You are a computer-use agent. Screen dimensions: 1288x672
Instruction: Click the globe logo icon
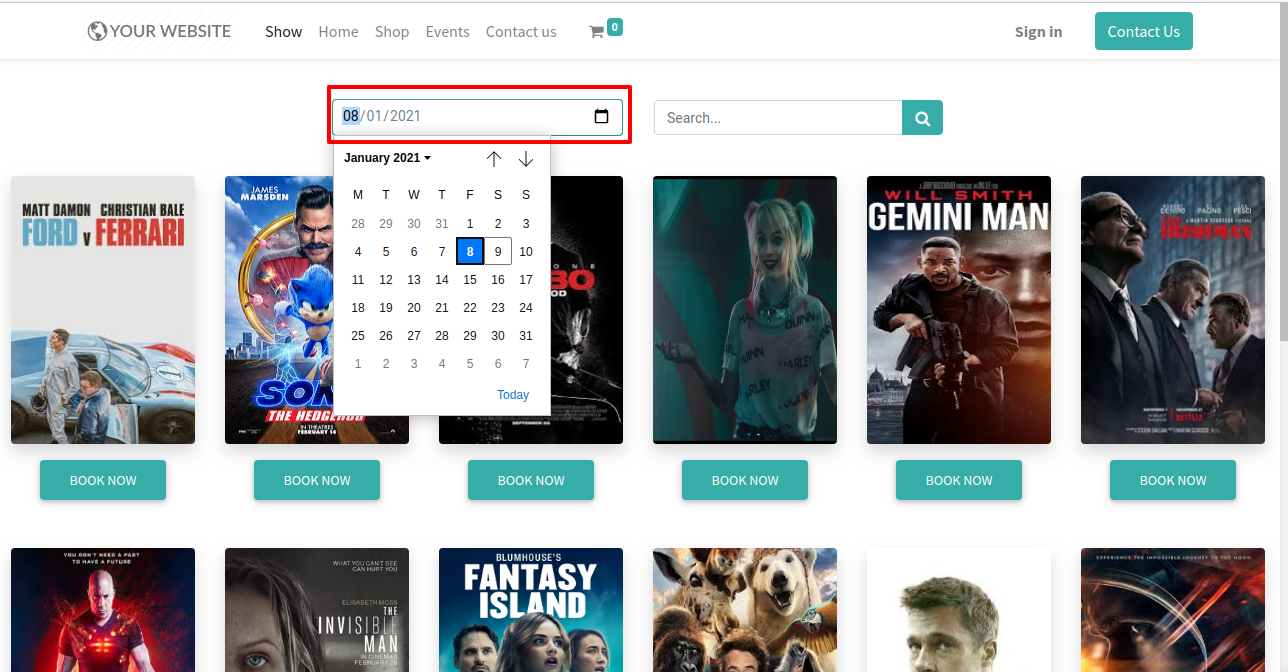coord(97,31)
